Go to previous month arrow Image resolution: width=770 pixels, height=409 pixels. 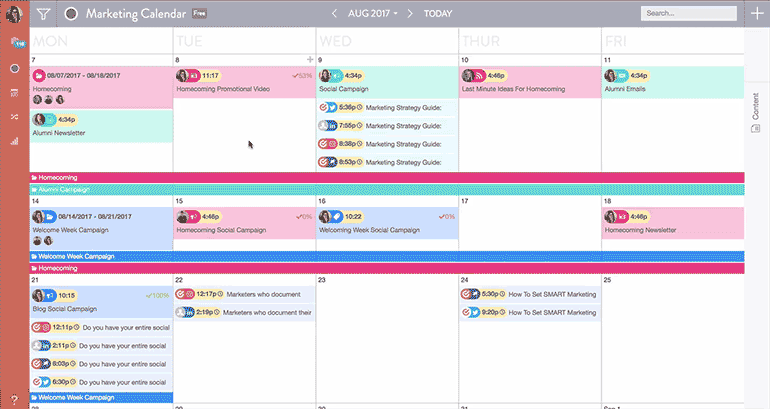click(334, 14)
